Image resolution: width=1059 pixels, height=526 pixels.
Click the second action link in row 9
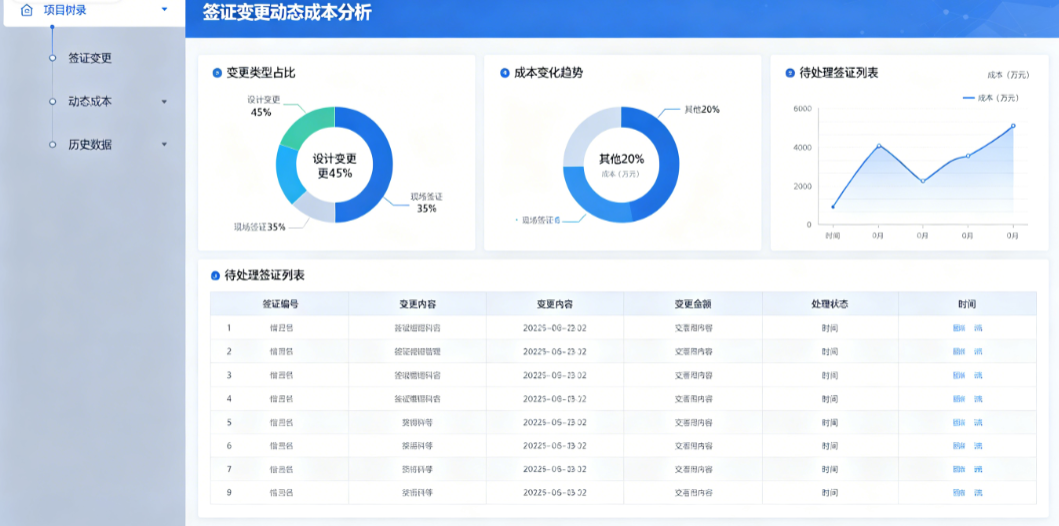point(978,493)
